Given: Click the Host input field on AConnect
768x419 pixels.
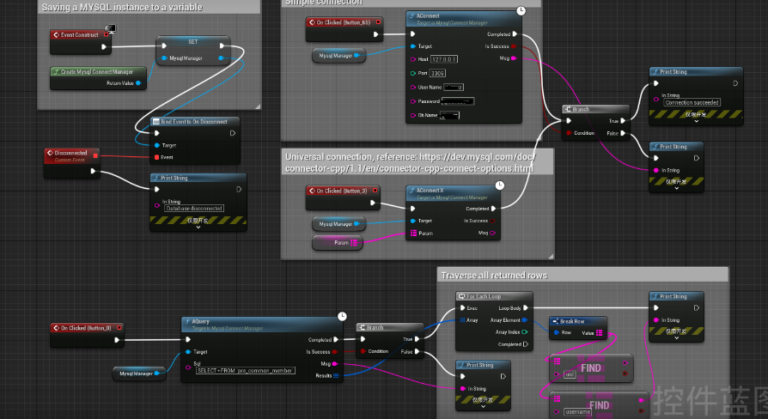Looking at the screenshot, I should [x=444, y=59].
